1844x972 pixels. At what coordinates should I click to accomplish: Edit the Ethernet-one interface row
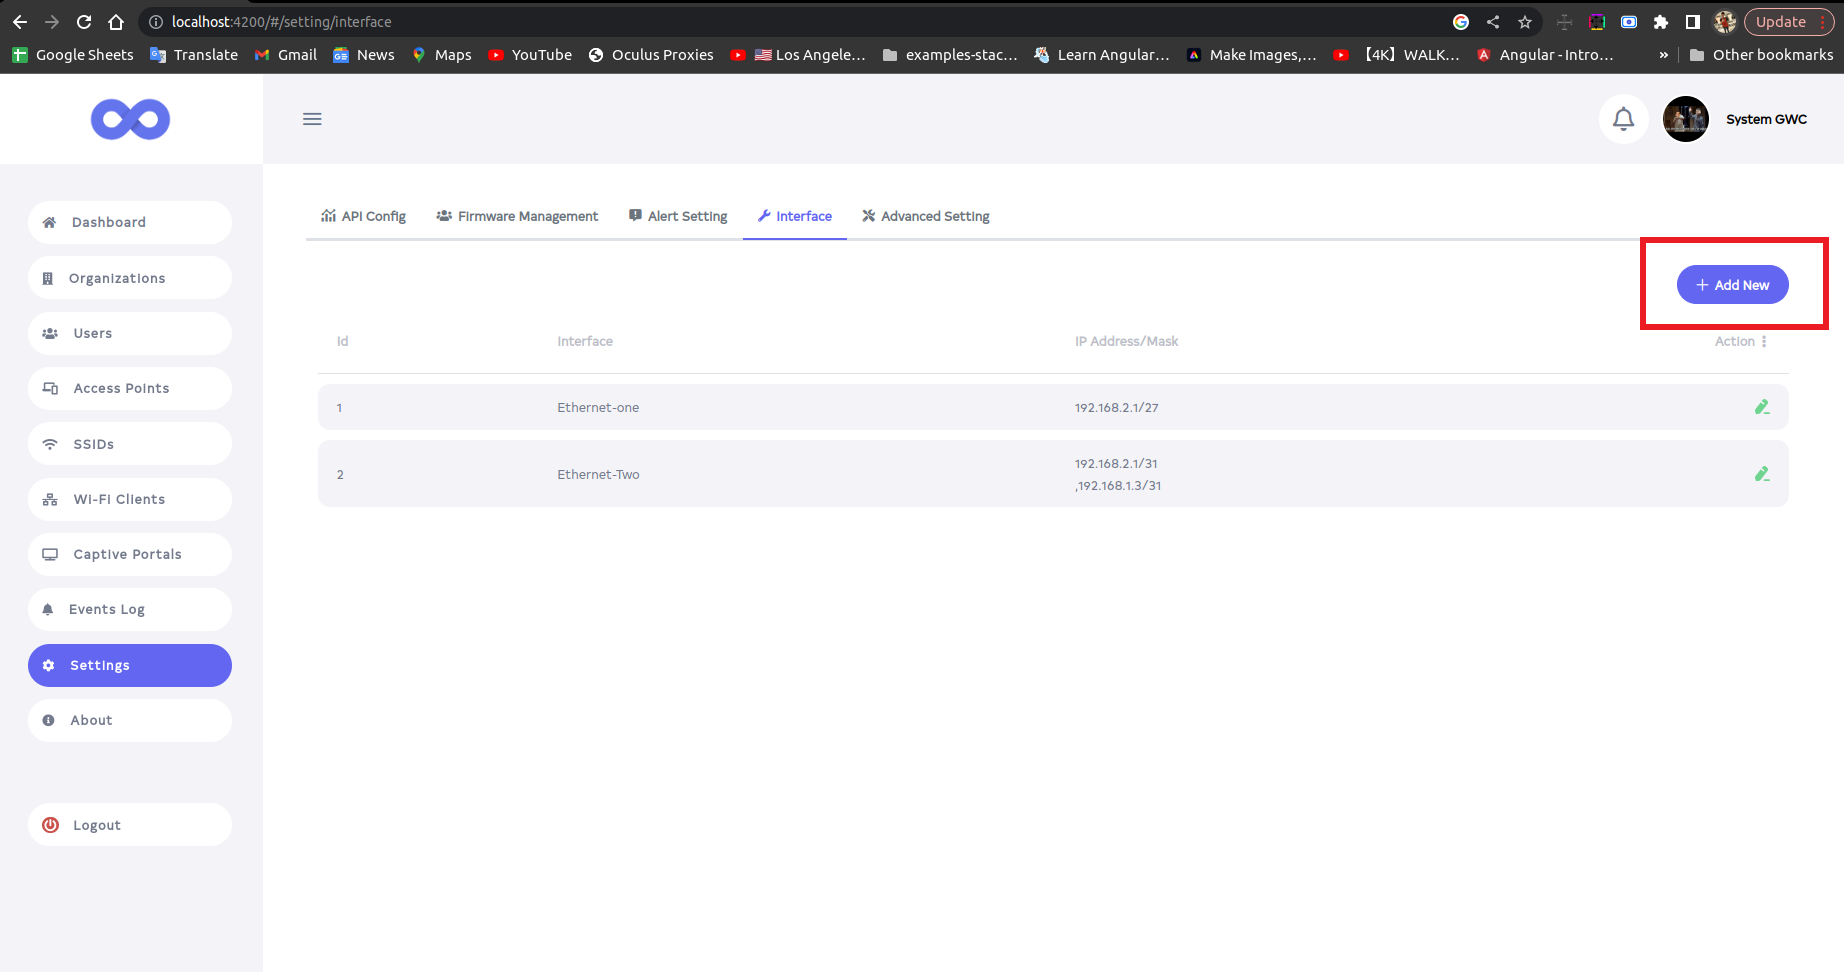coord(1761,407)
